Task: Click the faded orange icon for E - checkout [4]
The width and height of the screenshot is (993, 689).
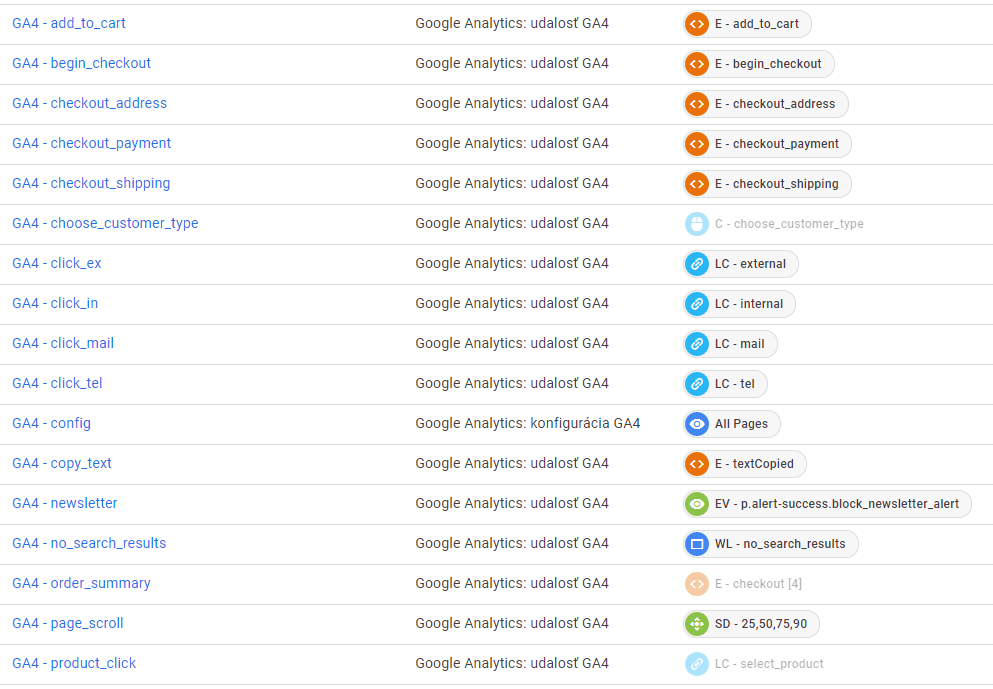Action: [x=697, y=584]
